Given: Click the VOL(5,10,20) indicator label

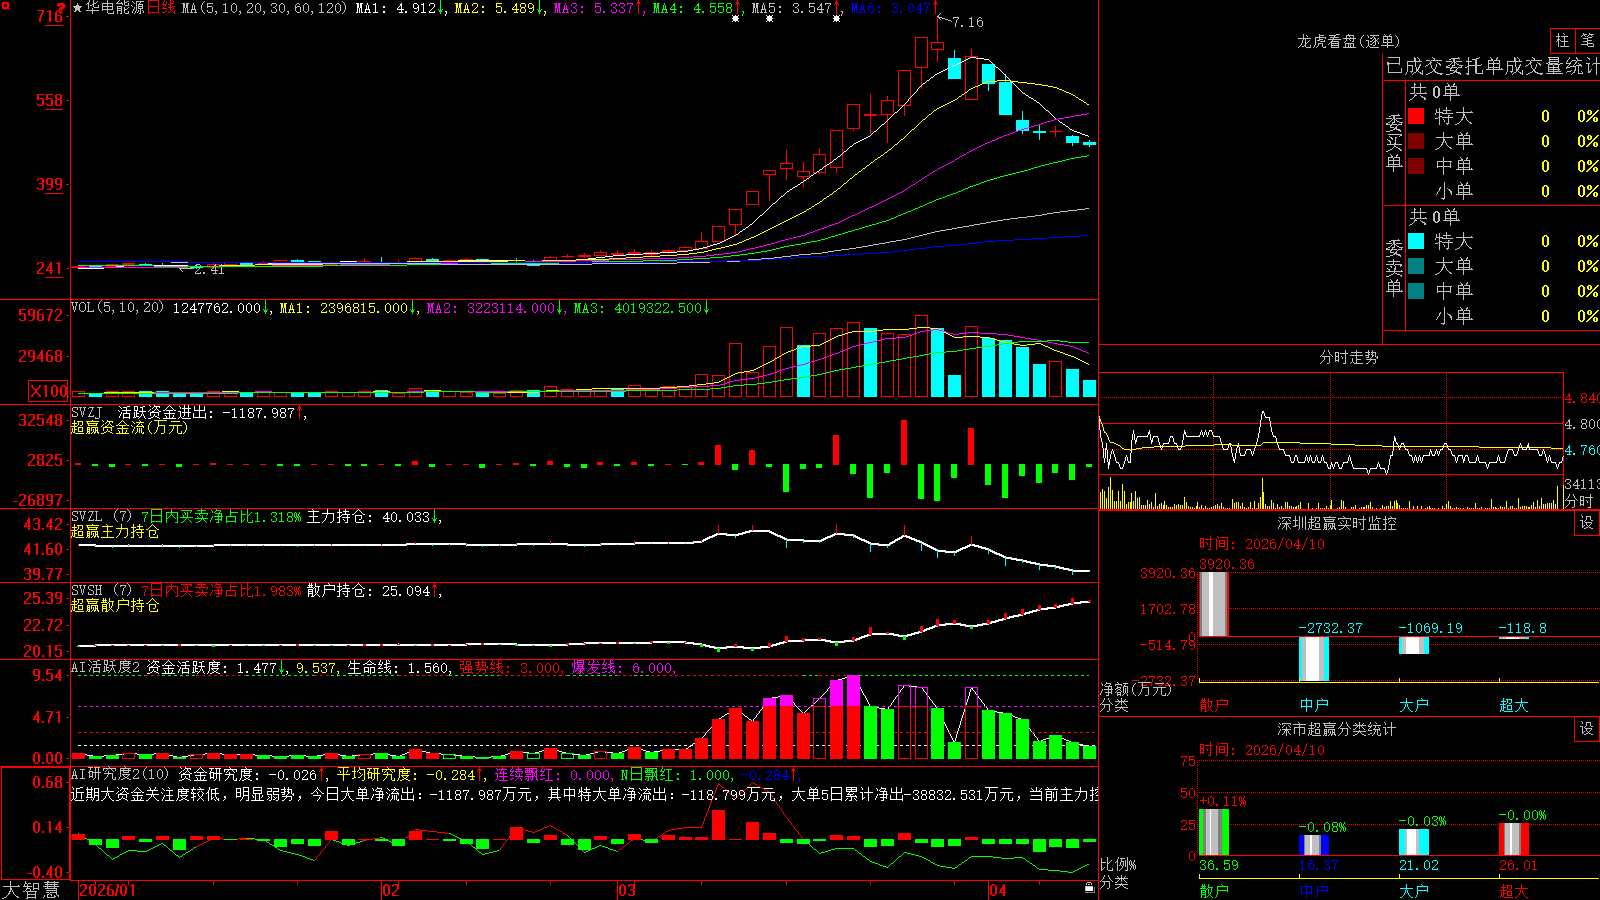Looking at the screenshot, I should [117, 308].
